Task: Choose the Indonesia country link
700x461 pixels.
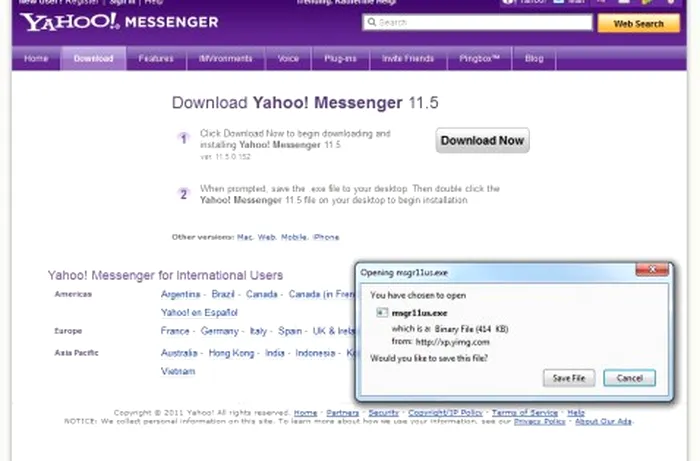Action: [x=315, y=353]
